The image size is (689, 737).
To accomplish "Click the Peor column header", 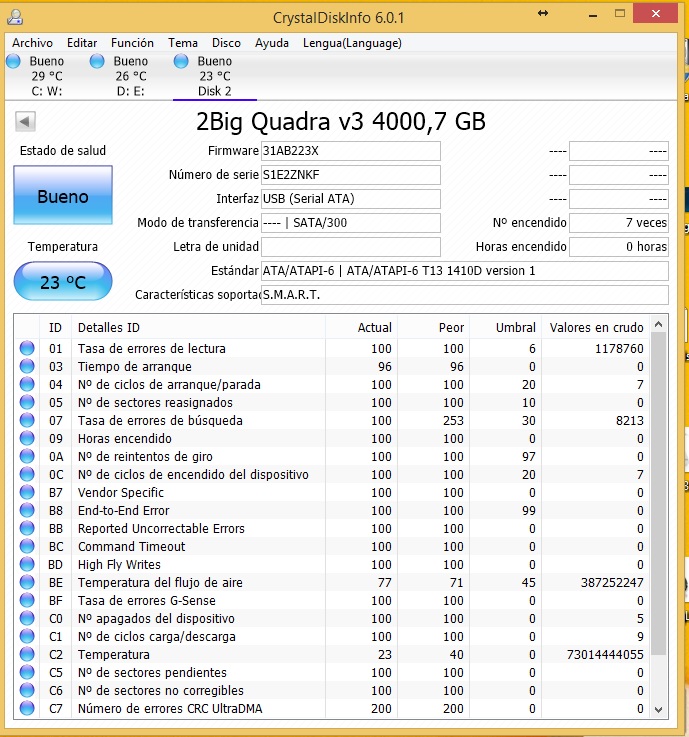I will tap(434, 328).
